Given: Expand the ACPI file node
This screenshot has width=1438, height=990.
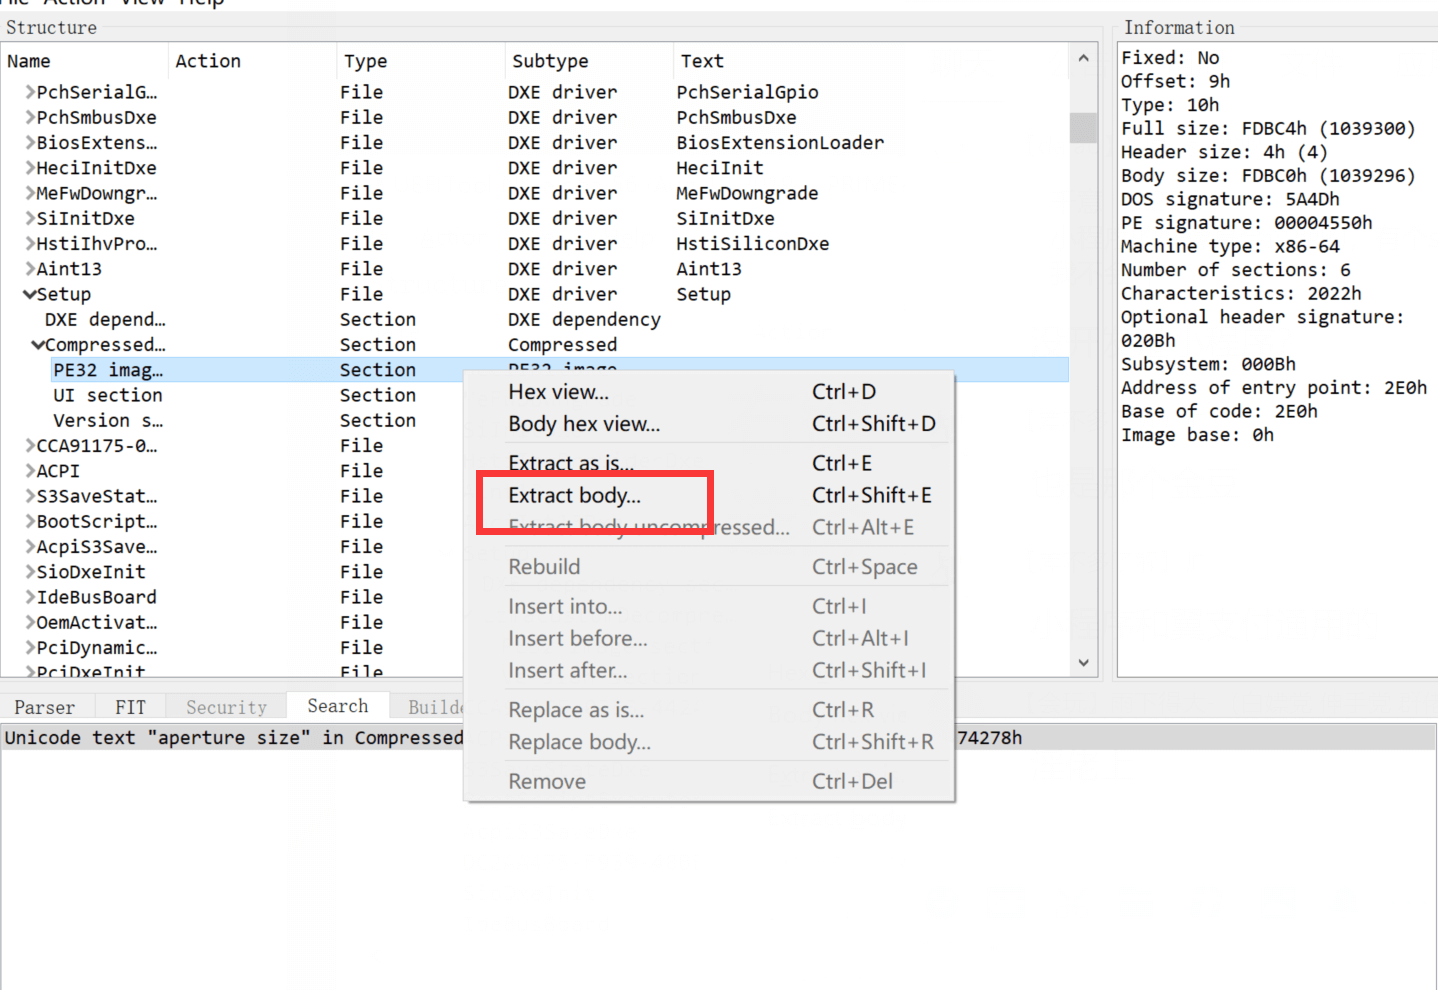Looking at the screenshot, I should (x=30, y=471).
